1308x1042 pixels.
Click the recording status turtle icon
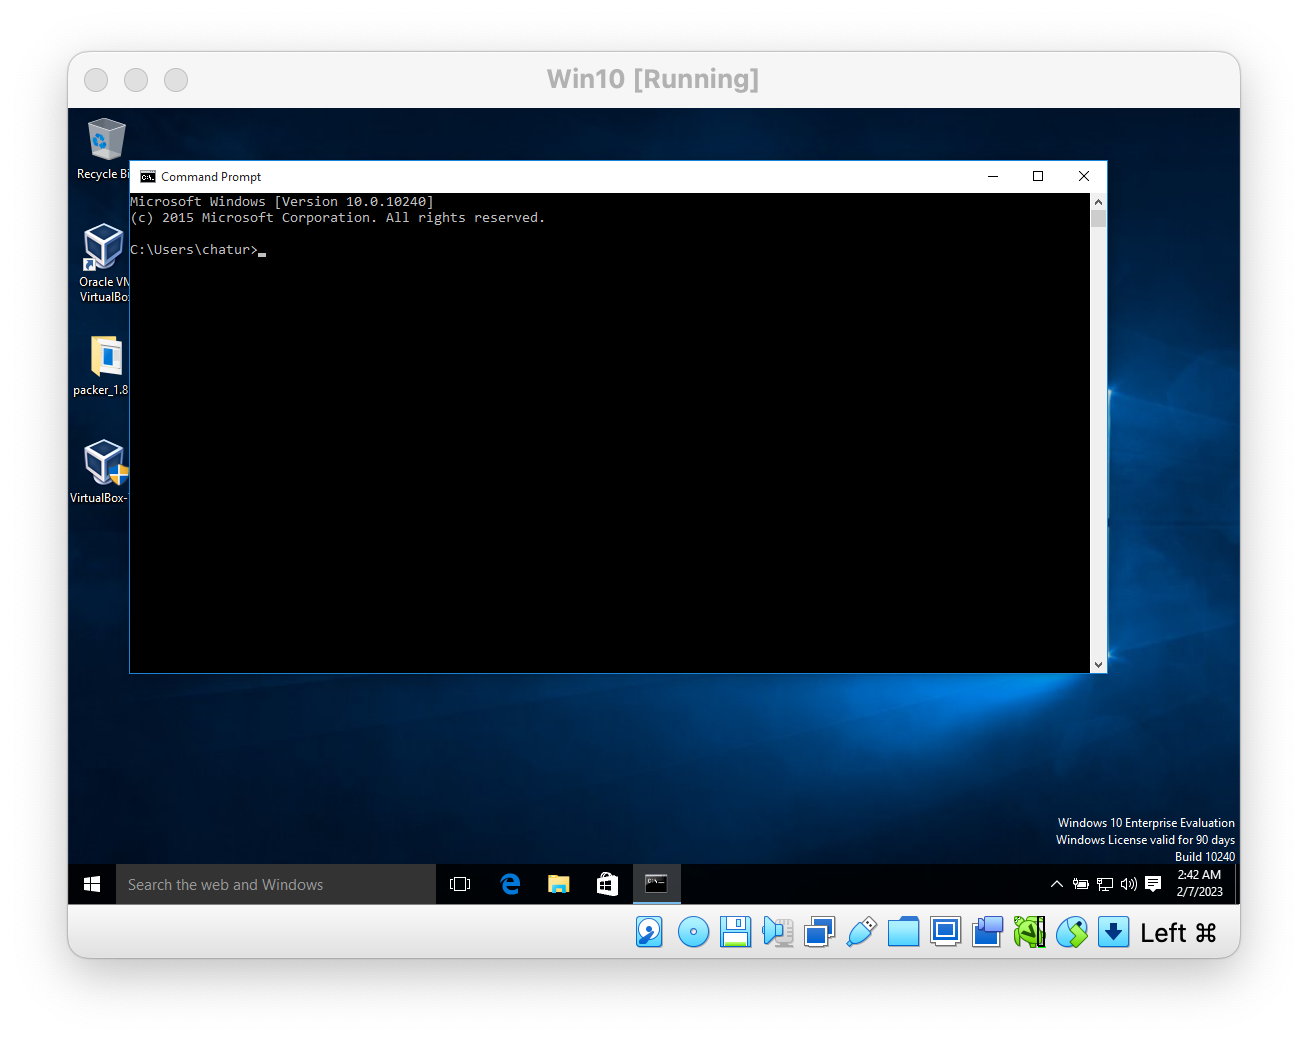click(1029, 932)
